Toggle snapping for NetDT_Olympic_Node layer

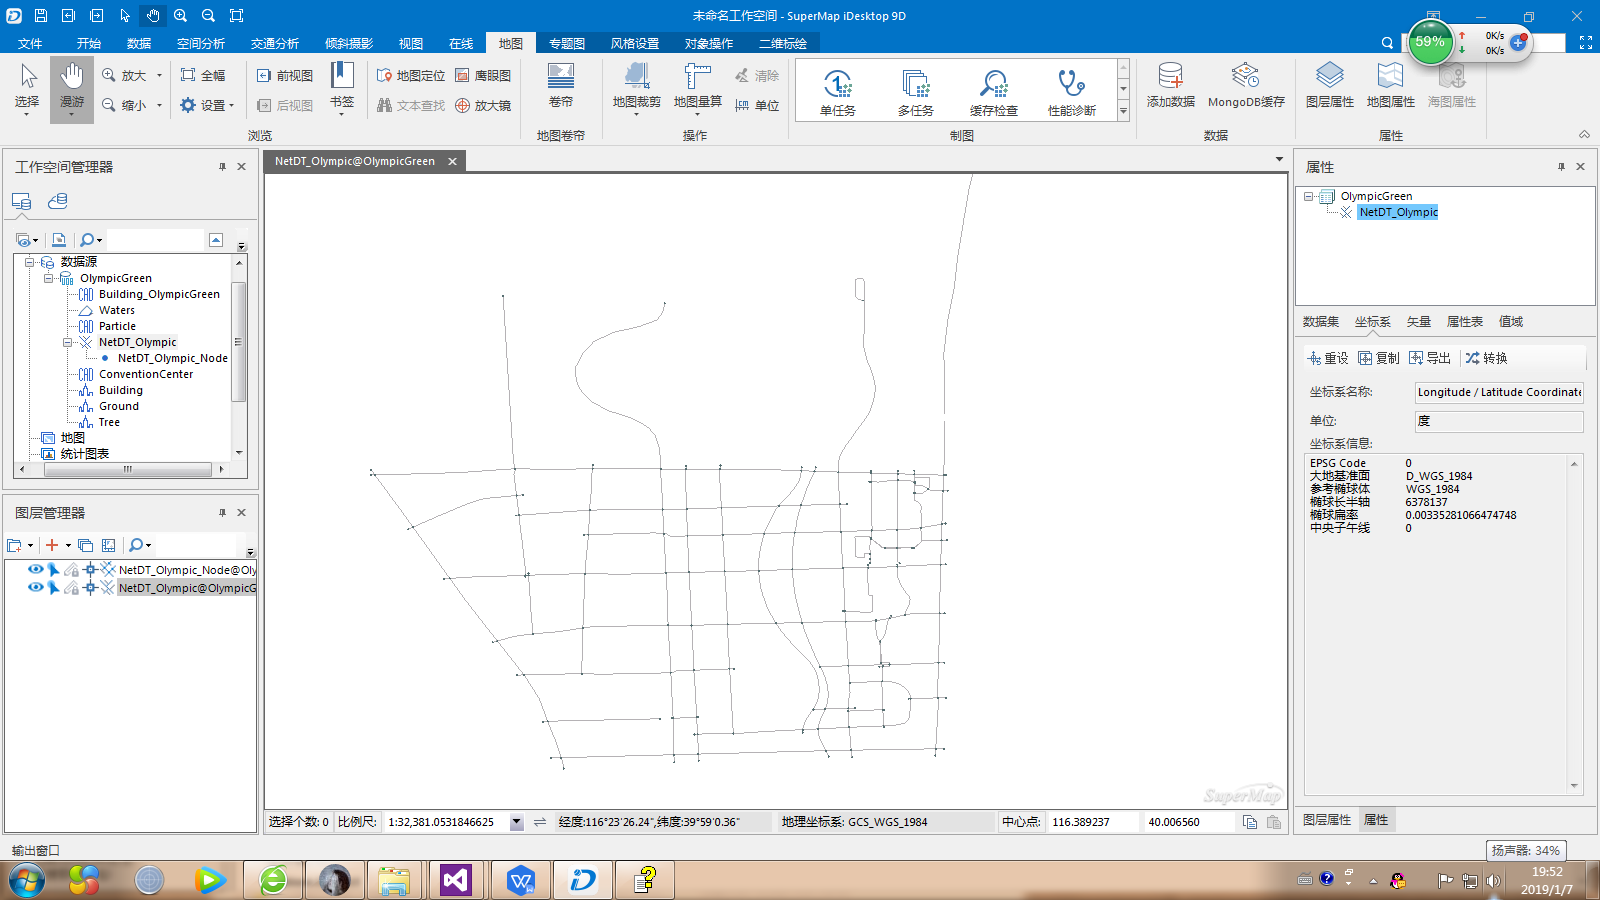[x=90, y=570]
